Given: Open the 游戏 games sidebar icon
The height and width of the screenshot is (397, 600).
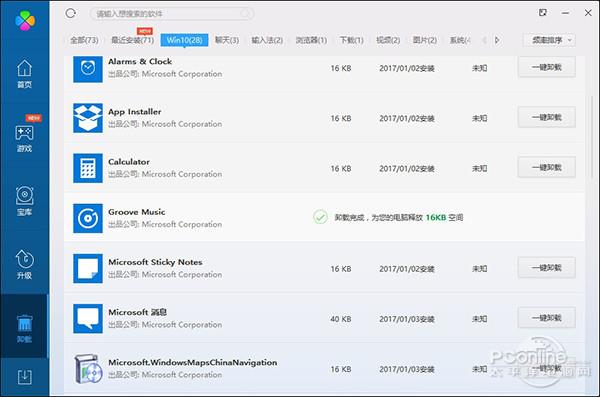Looking at the screenshot, I should [x=24, y=138].
